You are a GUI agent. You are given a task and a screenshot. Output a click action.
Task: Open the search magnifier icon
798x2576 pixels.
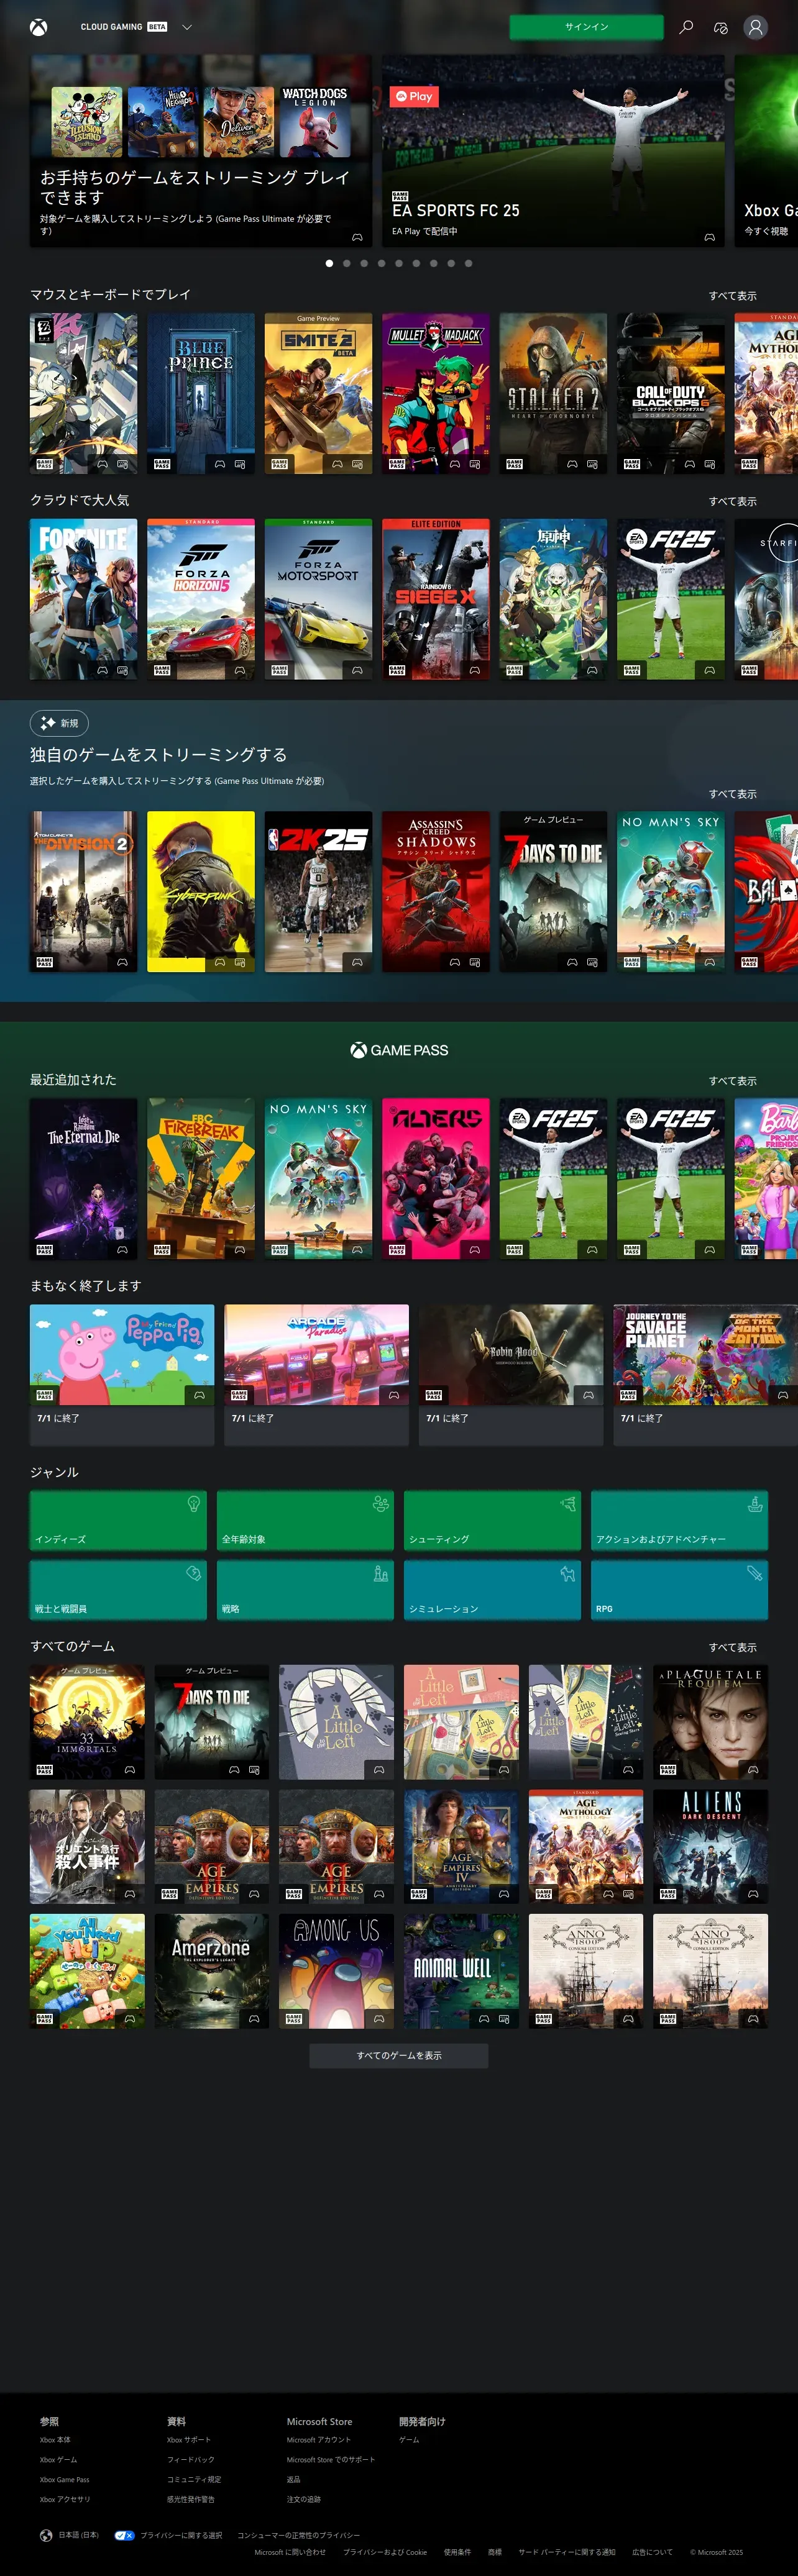(x=686, y=27)
